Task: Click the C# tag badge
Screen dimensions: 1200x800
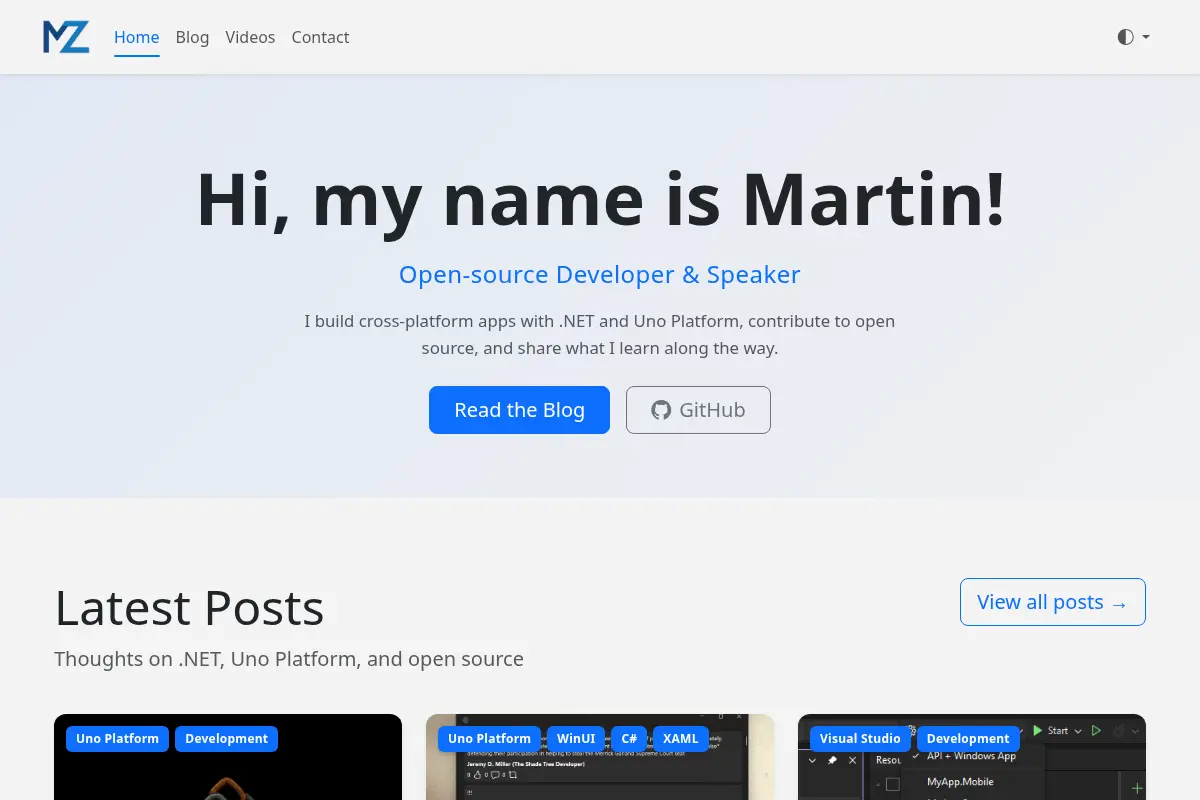Action: coord(629,739)
